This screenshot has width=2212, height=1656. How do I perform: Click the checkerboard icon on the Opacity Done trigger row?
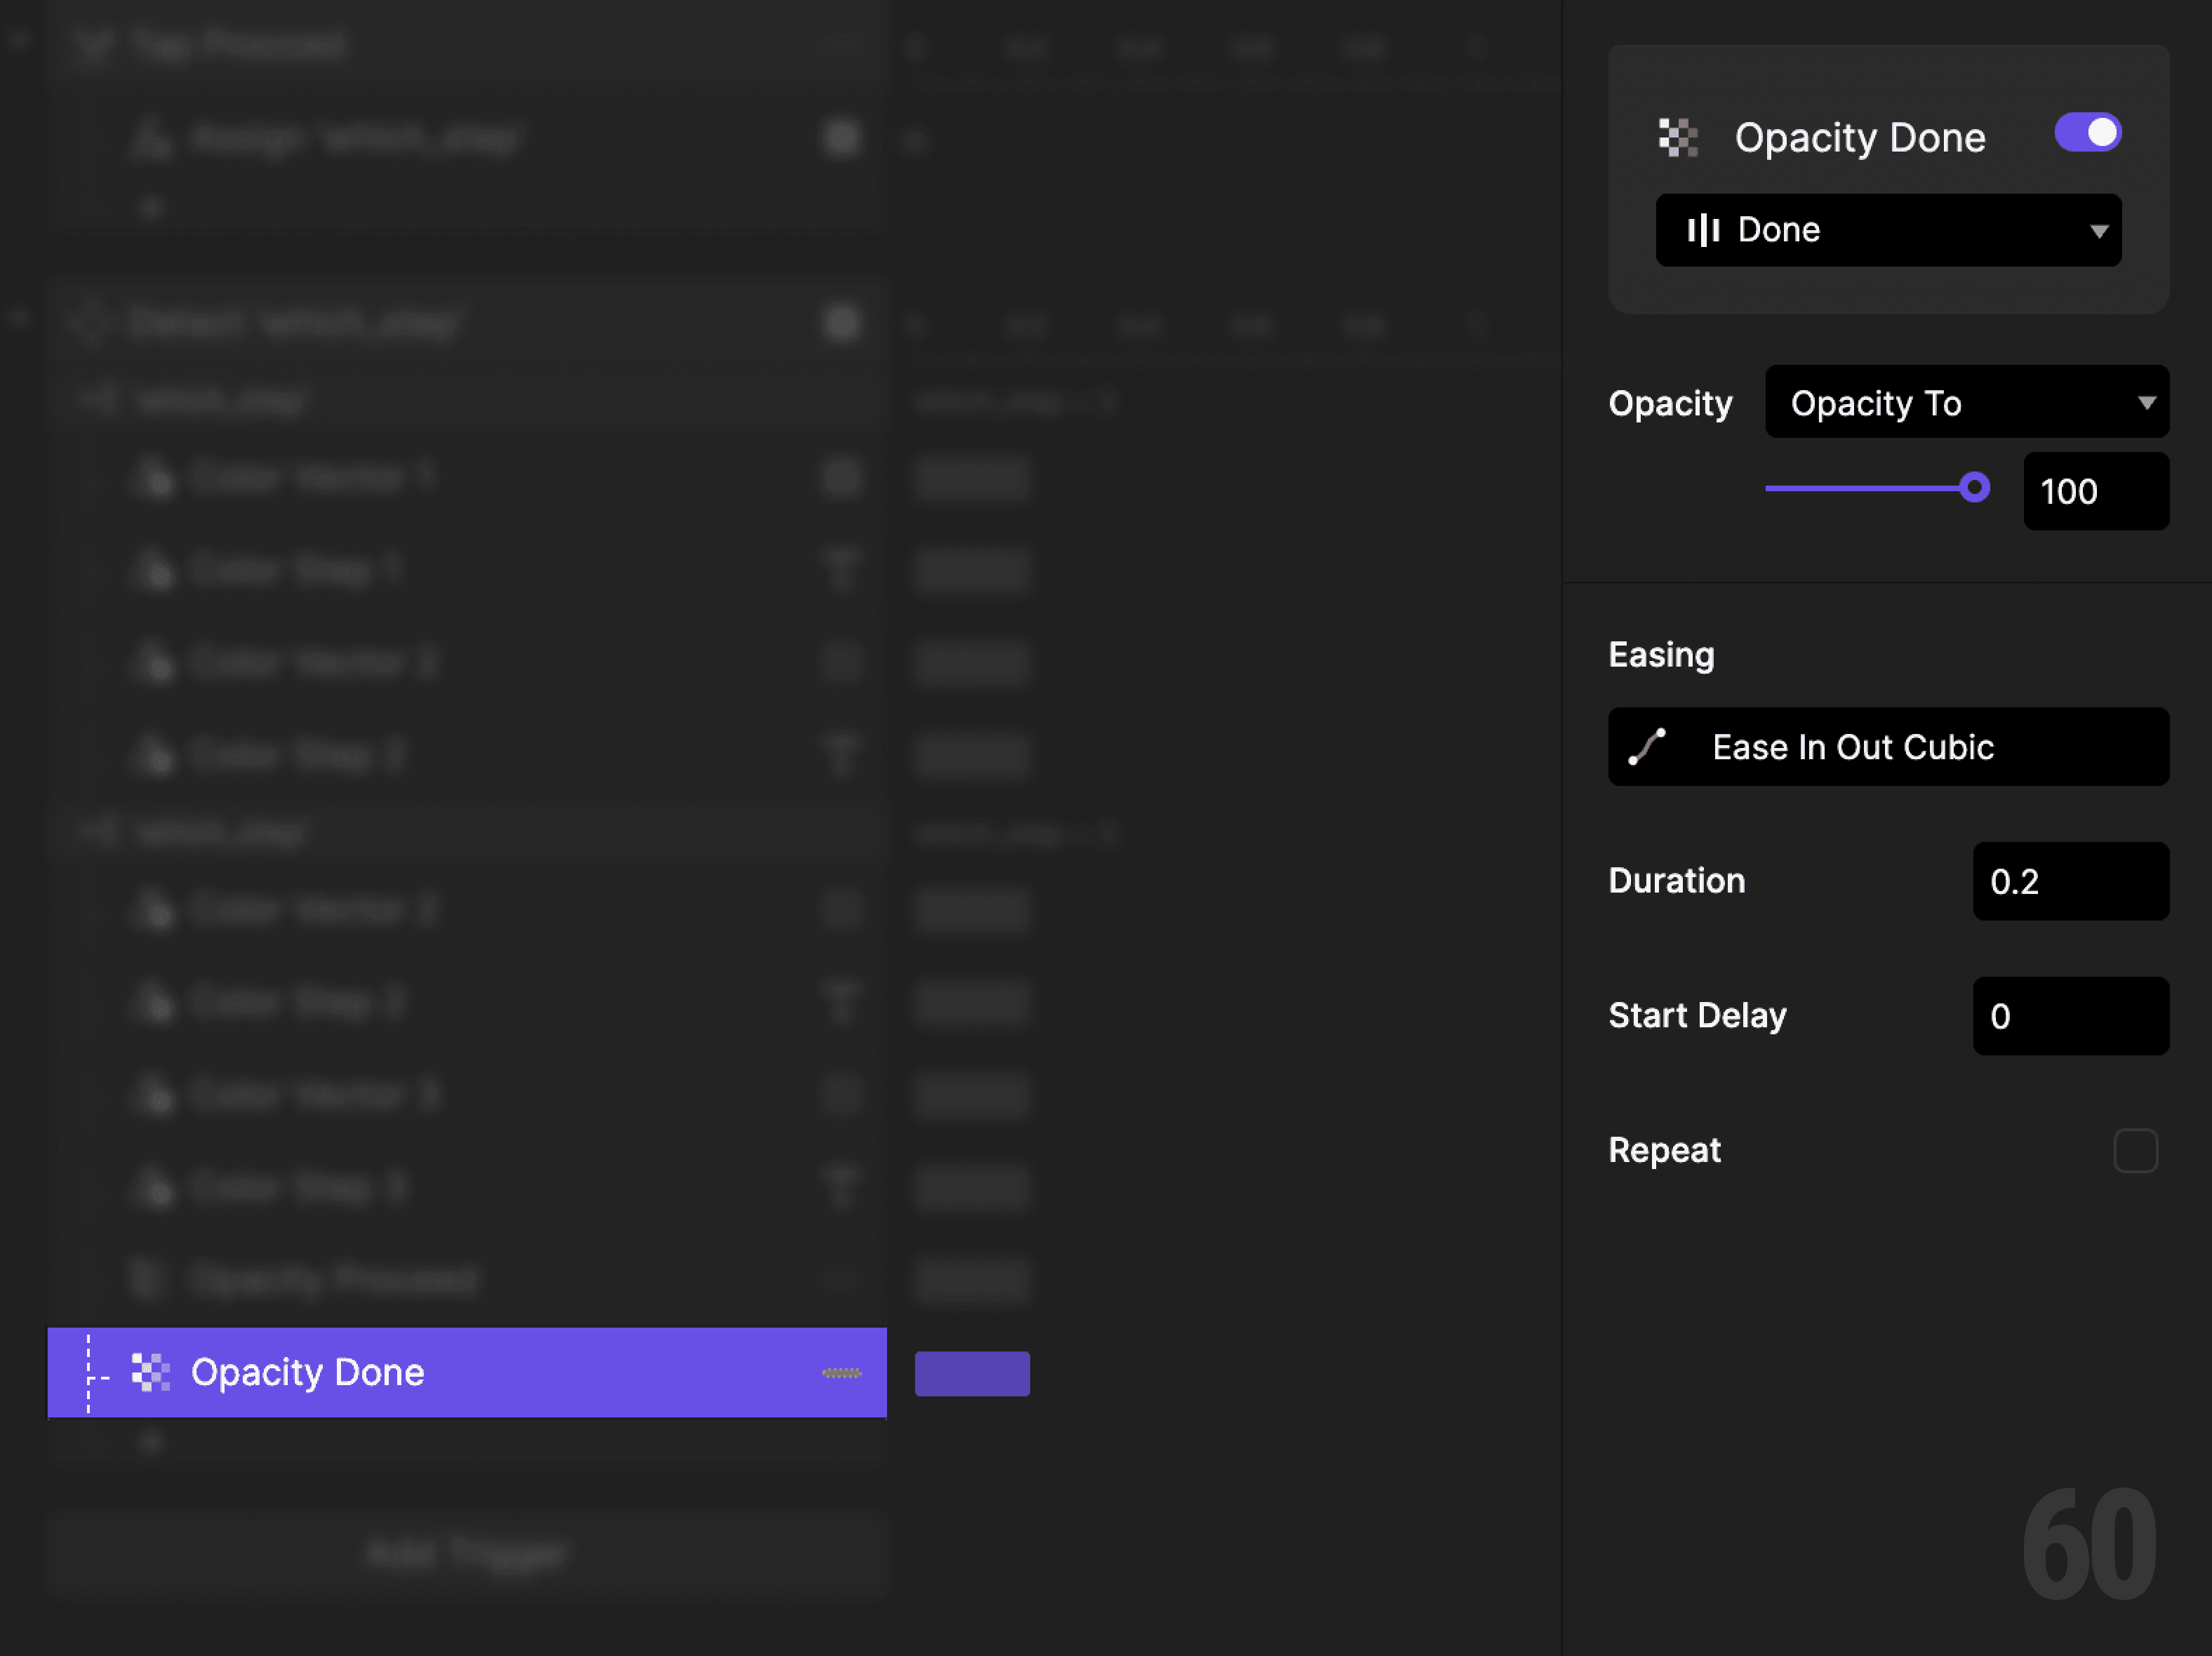pyautogui.click(x=151, y=1373)
